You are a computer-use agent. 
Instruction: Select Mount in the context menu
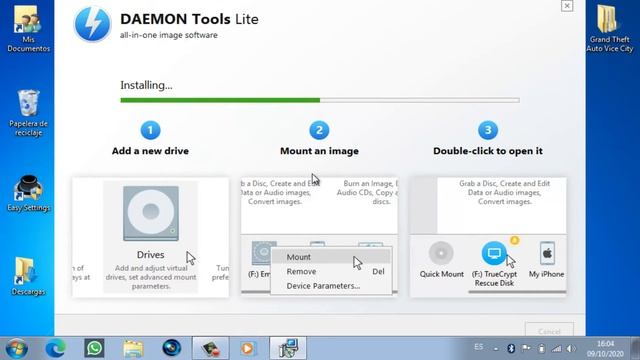click(330, 257)
